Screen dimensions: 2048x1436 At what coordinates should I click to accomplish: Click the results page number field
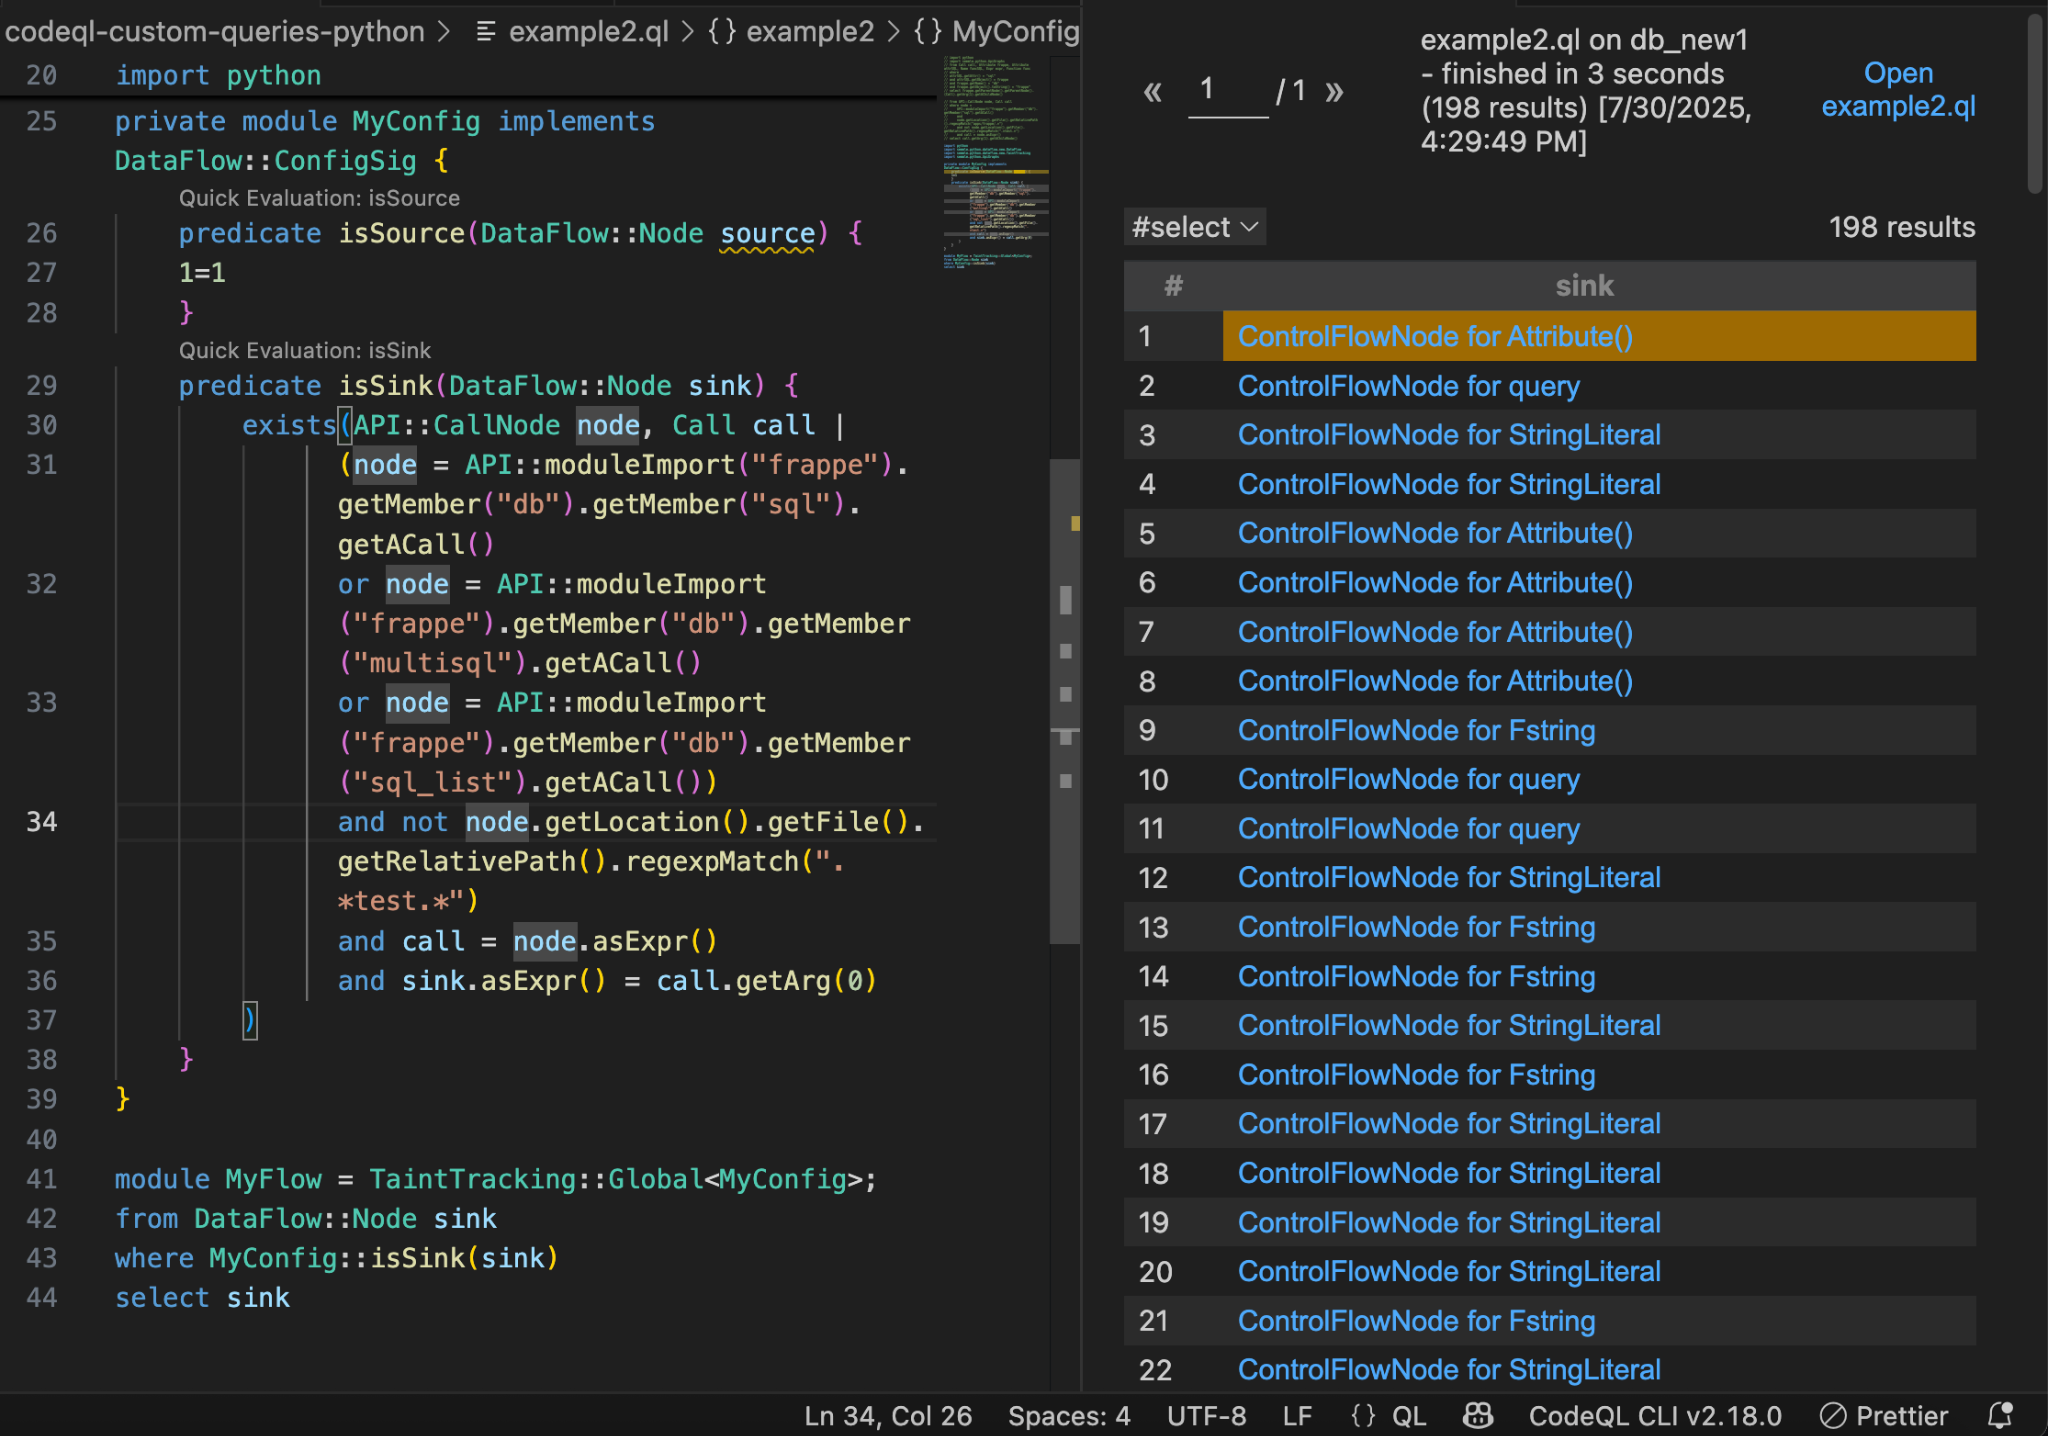point(1226,91)
